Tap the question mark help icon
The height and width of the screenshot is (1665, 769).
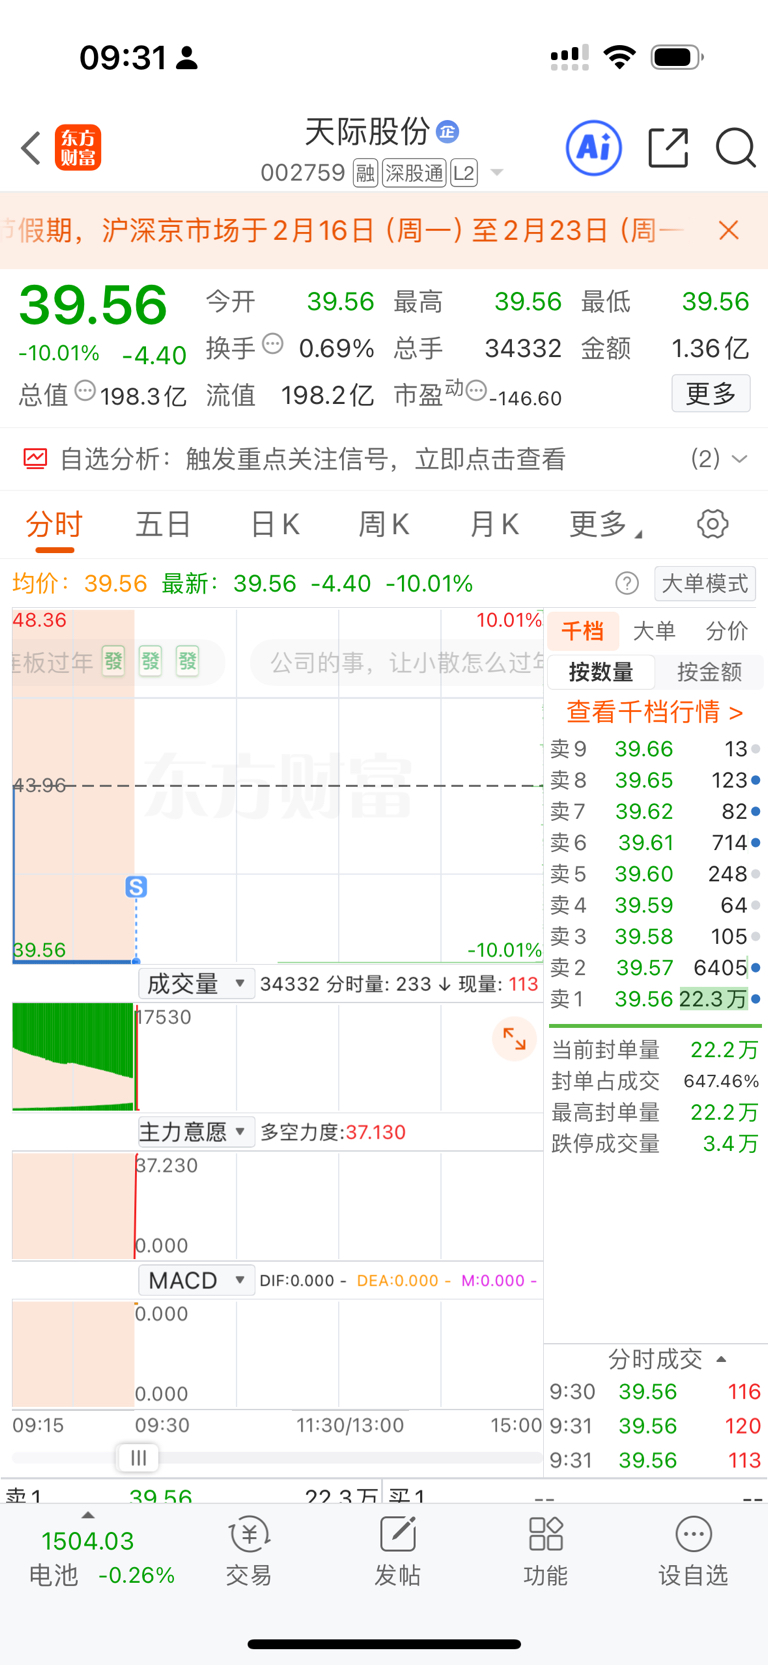coord(627,583)
